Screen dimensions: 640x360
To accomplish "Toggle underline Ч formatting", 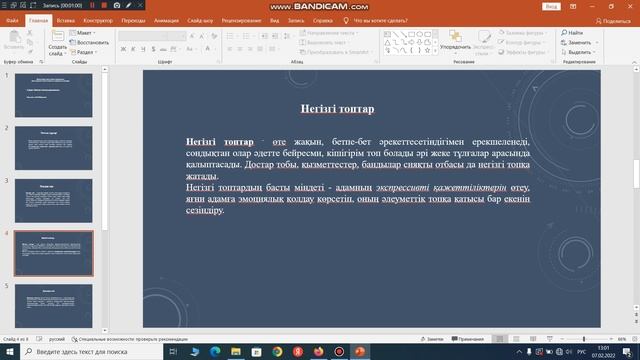I will click(143, 49).
